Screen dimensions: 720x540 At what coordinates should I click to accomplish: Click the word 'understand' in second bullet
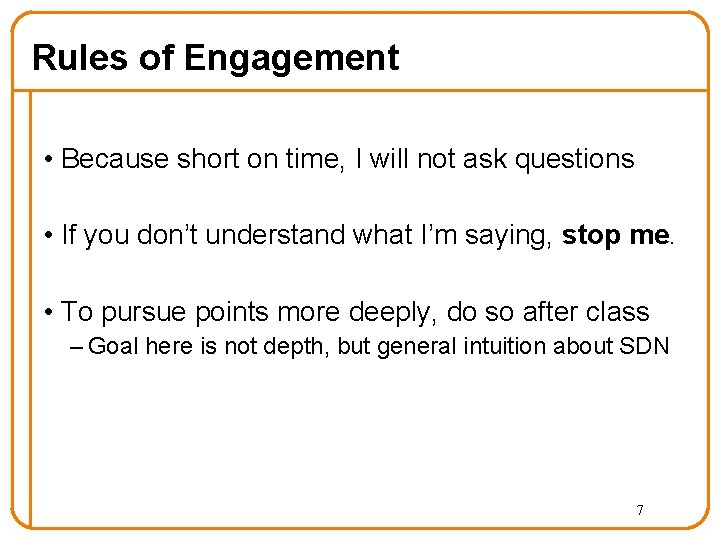(275, 235)
